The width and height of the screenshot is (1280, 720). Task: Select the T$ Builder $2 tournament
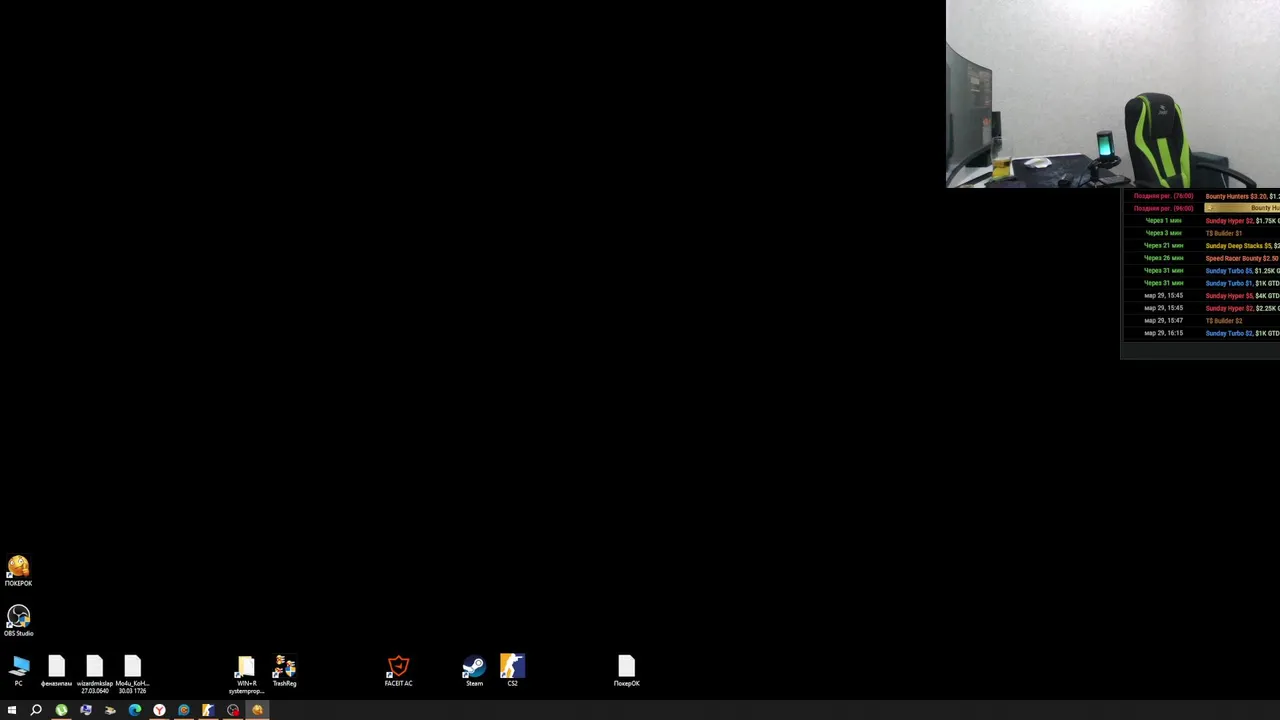1224,321
